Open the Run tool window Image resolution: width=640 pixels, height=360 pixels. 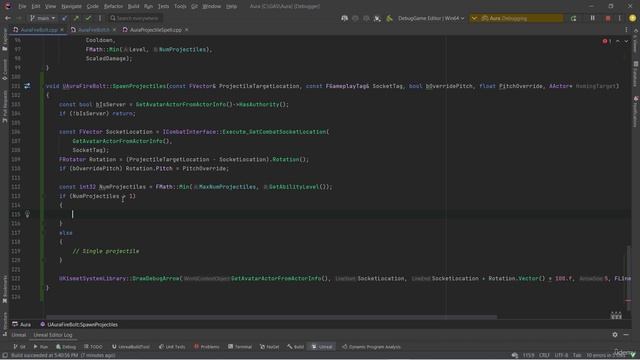tap(41, 347)
